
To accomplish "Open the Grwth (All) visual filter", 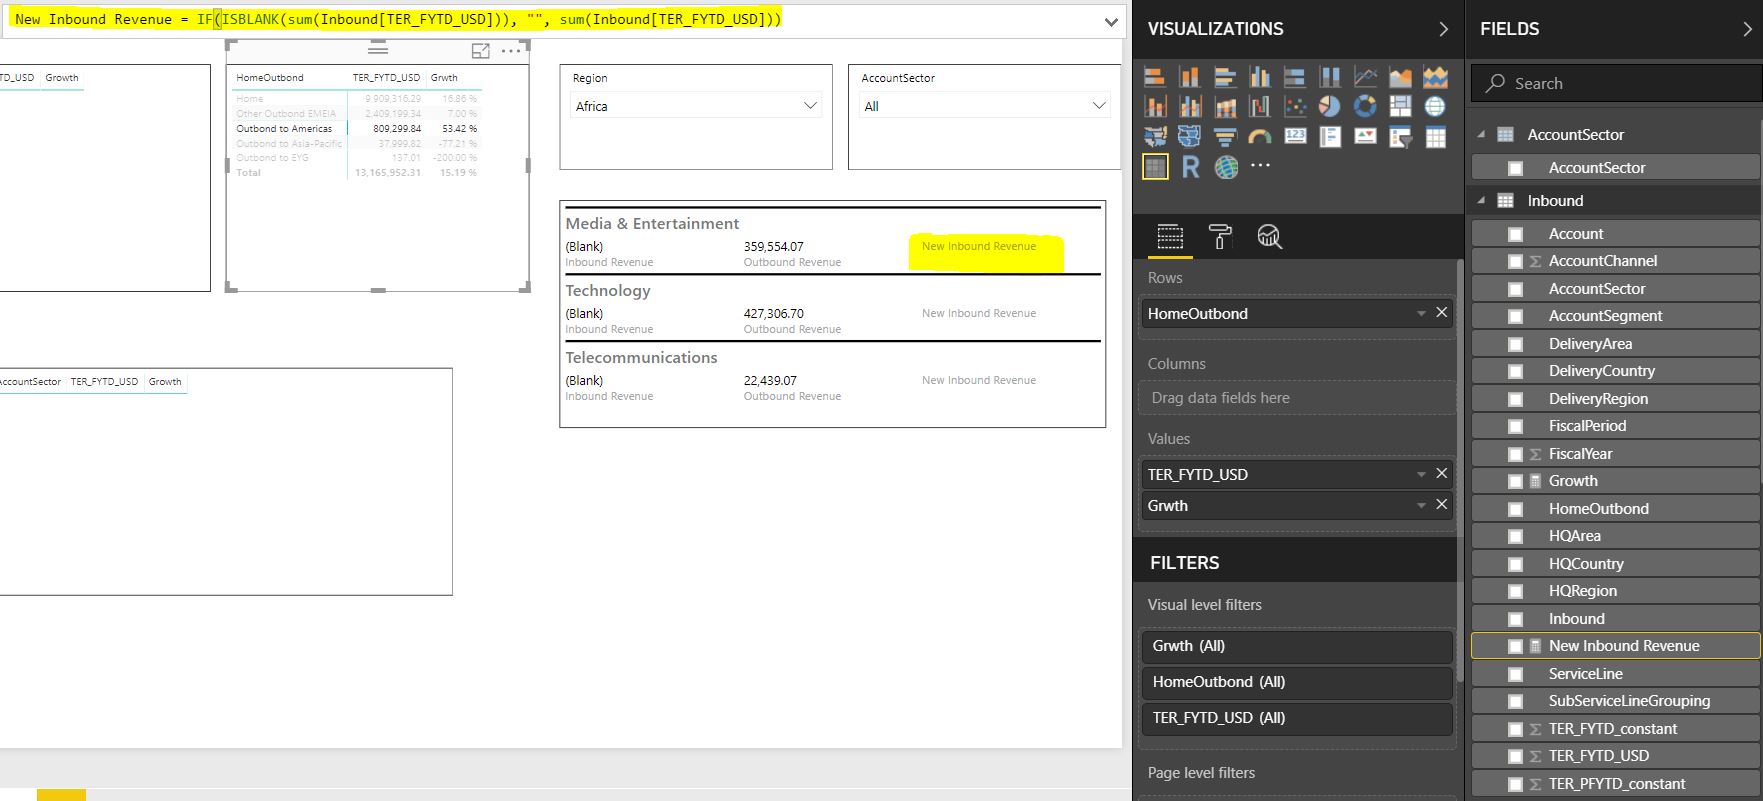I will pos(1297,646).
